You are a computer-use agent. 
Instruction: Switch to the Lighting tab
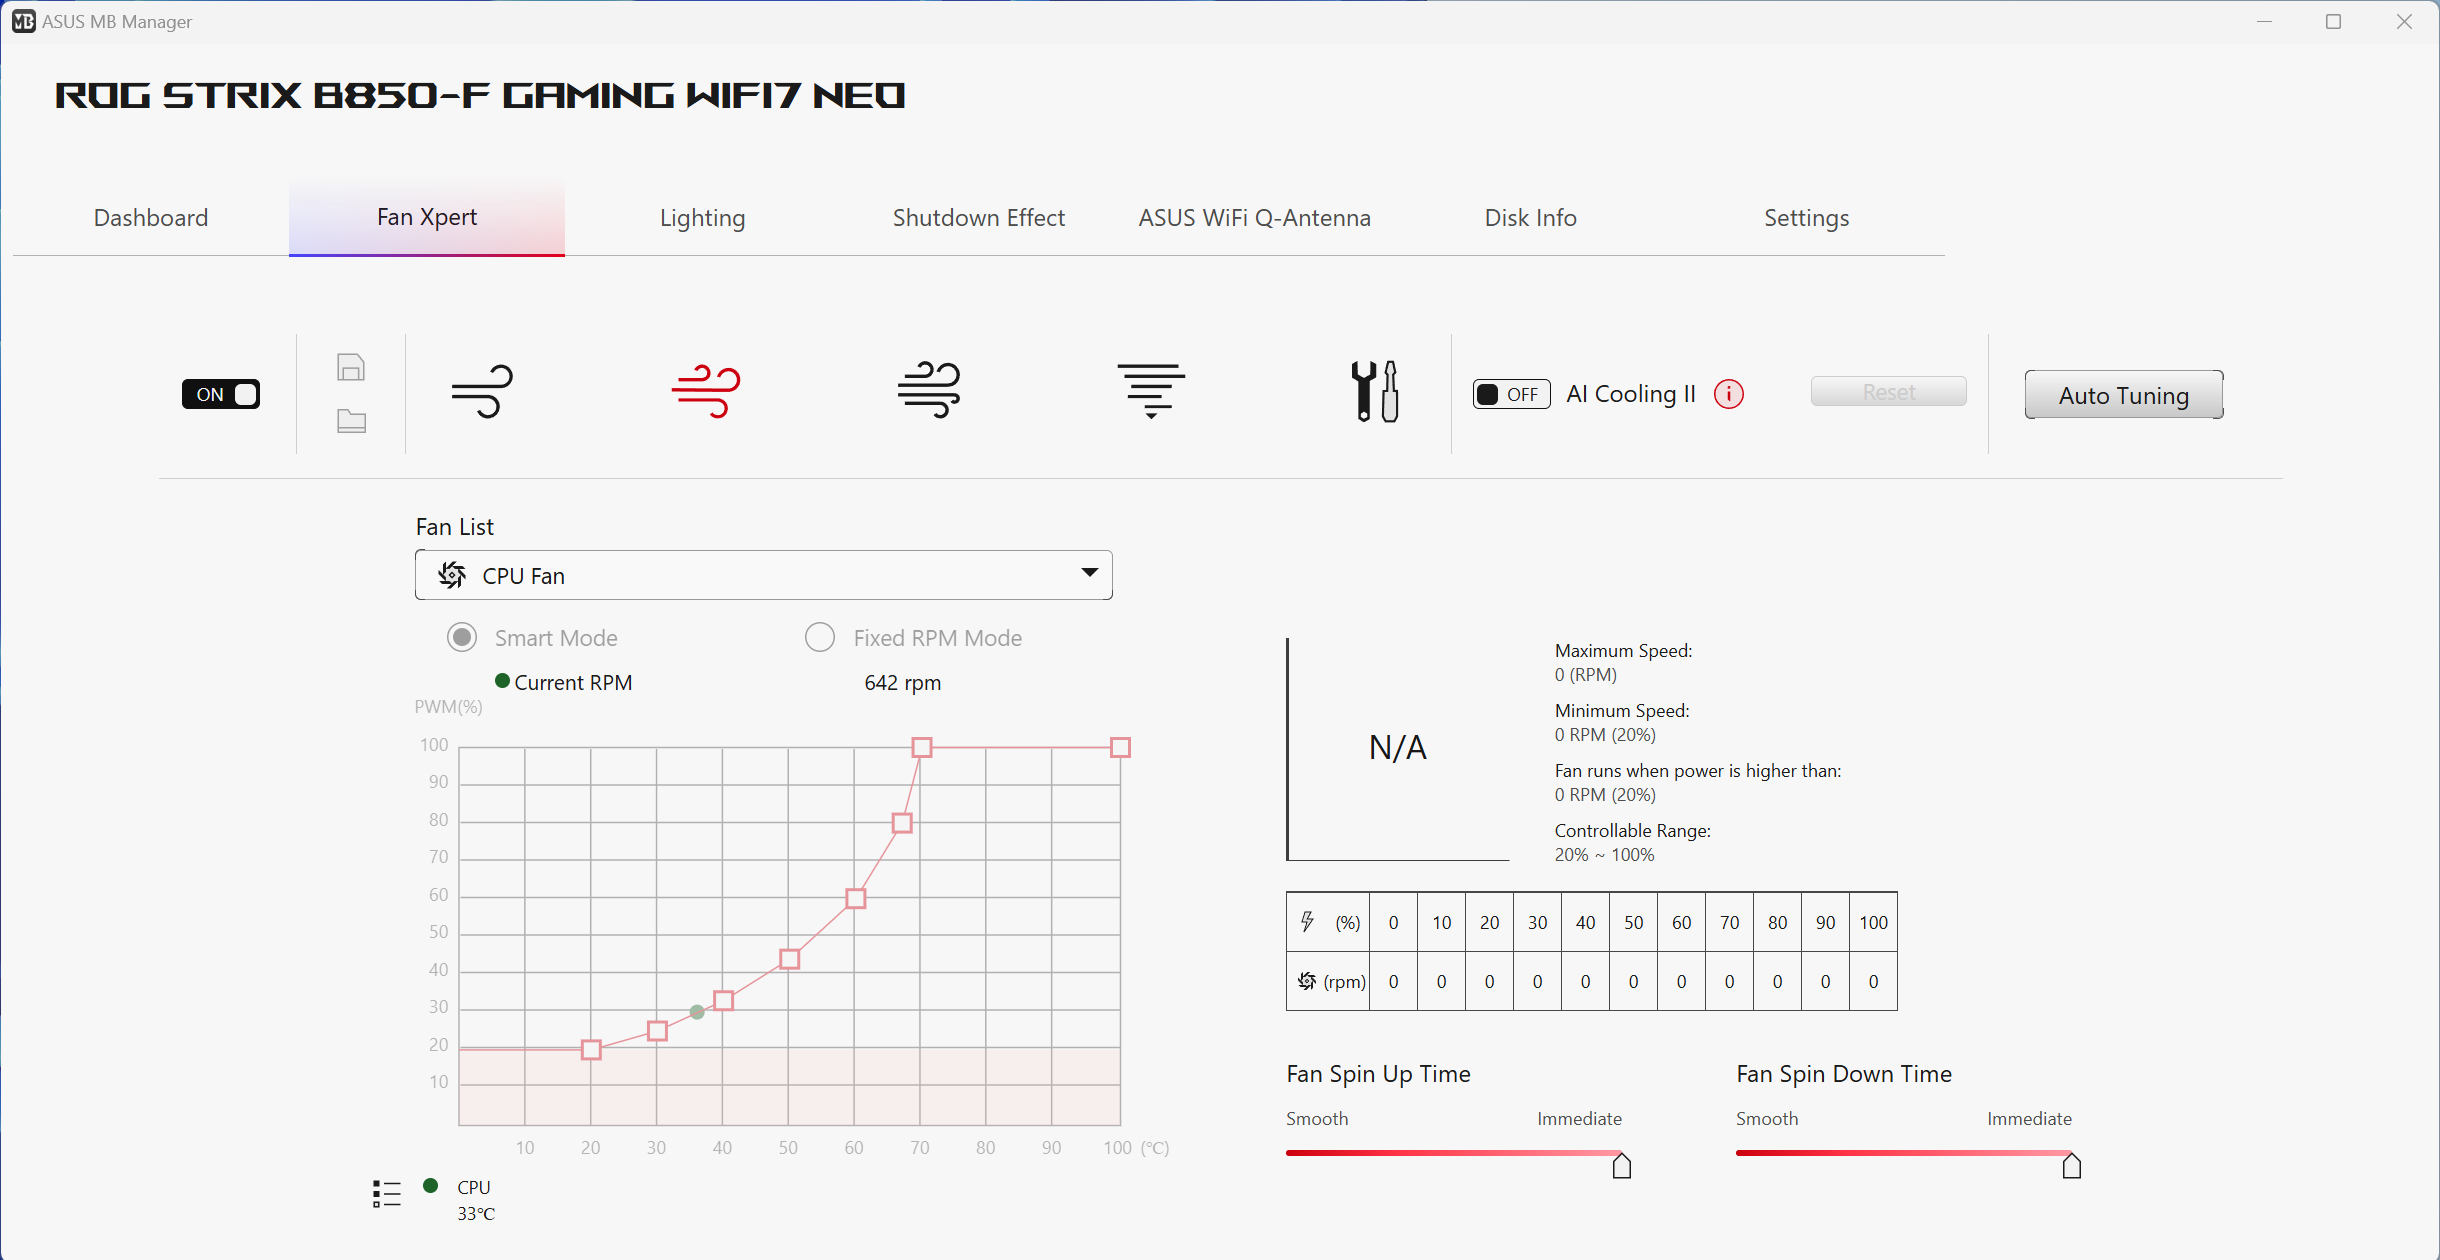703,218
